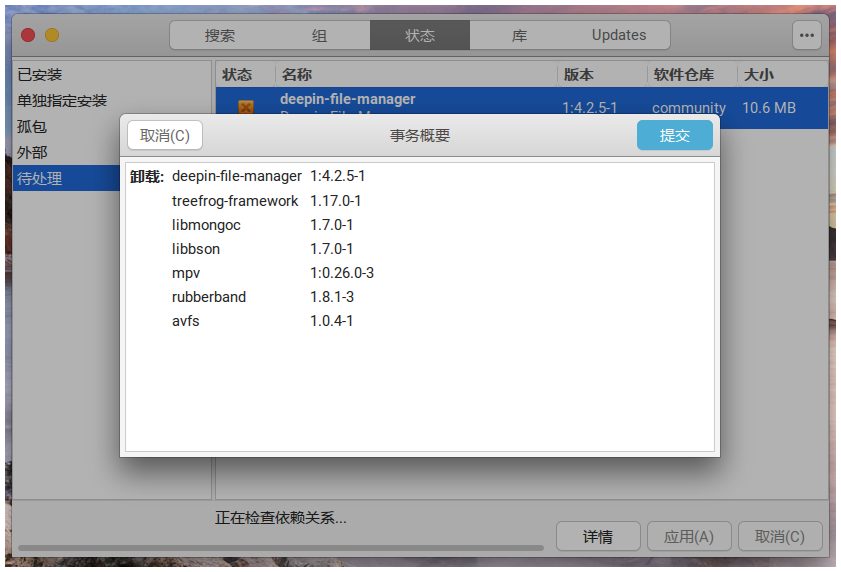Click the 详情 button at the bottom
The image size is (841, 572).
[x=598, y=536]
